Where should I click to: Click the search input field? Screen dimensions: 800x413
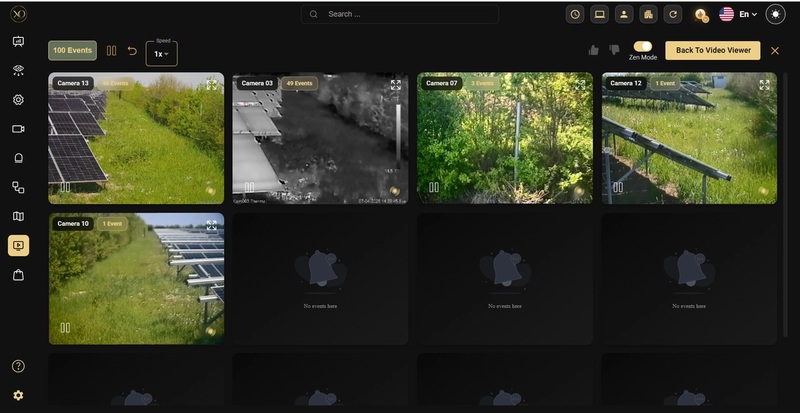399,14
